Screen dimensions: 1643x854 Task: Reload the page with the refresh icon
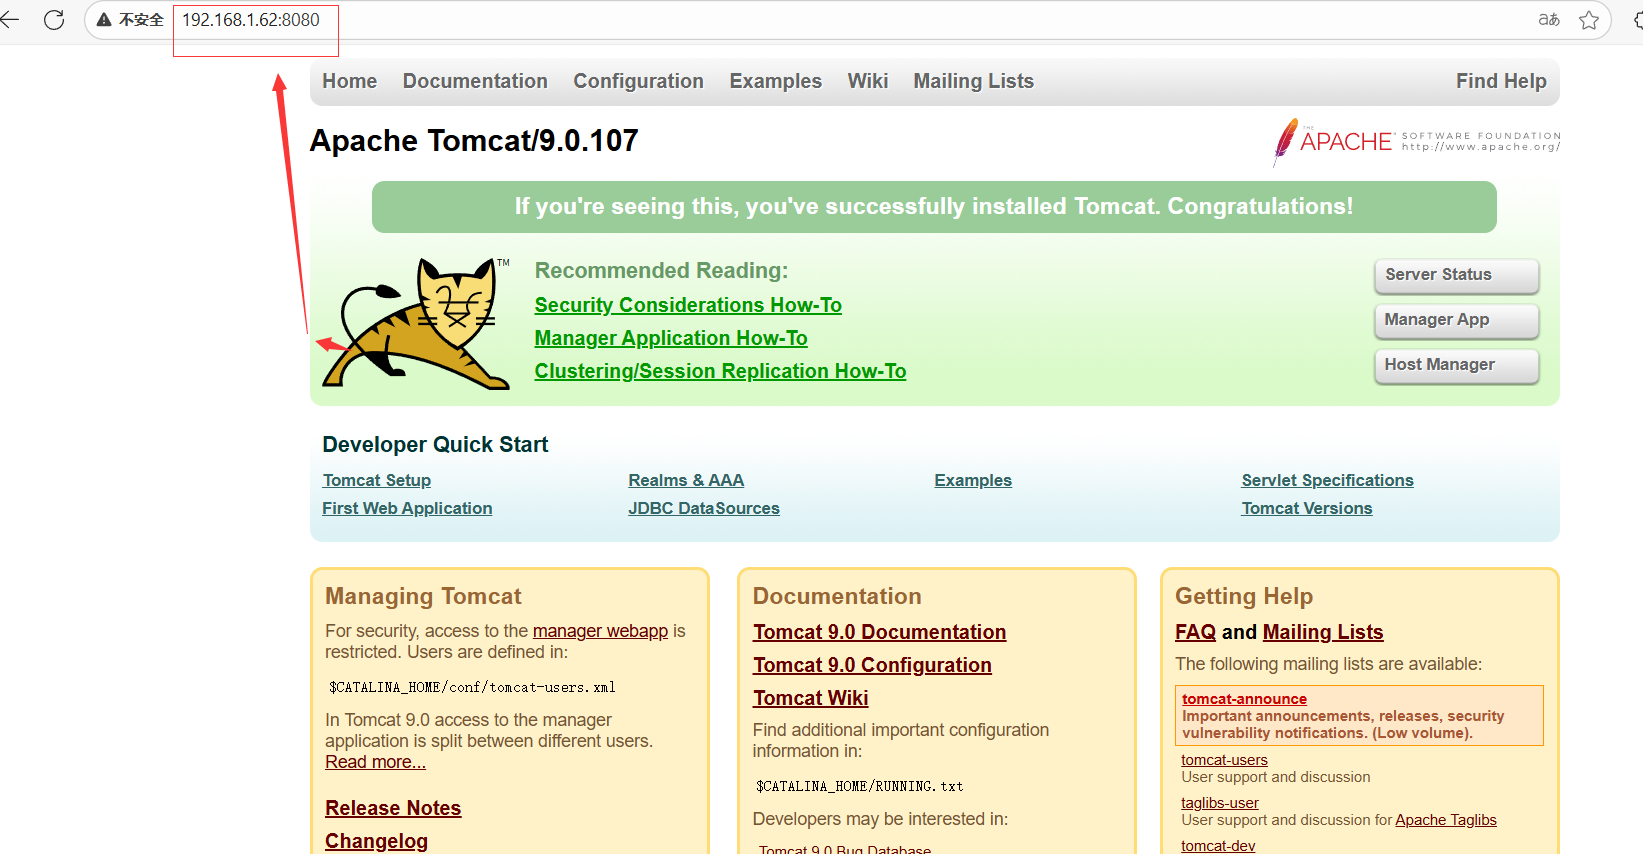pos(54,20)
